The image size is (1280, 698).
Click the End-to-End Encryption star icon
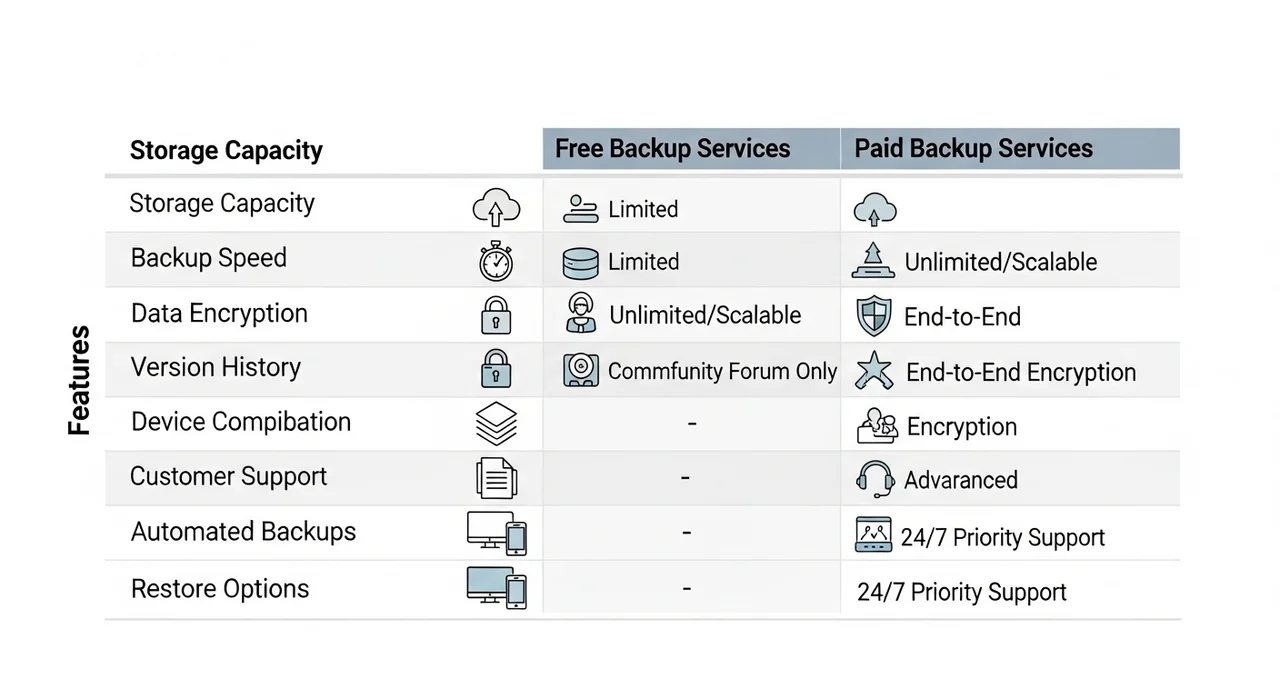(874, 373)
